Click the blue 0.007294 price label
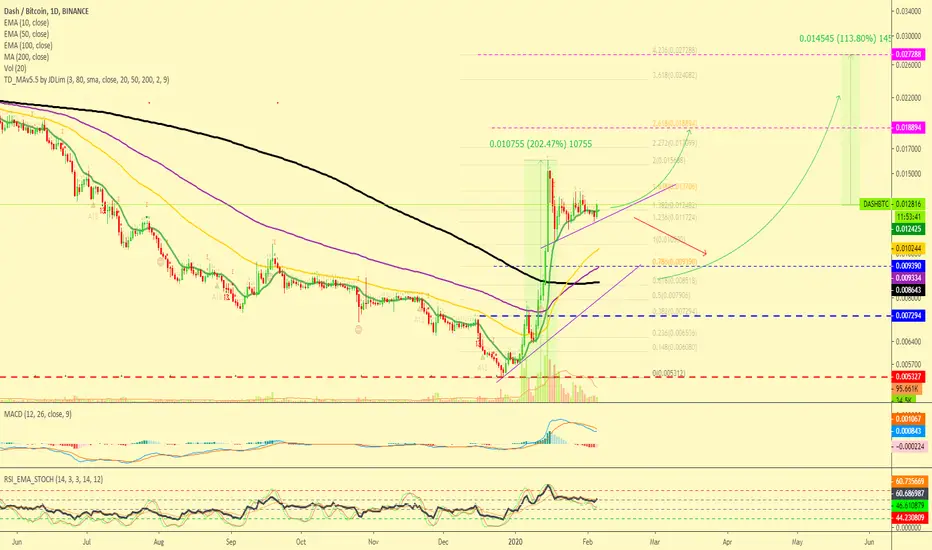Viewport: 932px width, 550px height. [x=909, y=315]
